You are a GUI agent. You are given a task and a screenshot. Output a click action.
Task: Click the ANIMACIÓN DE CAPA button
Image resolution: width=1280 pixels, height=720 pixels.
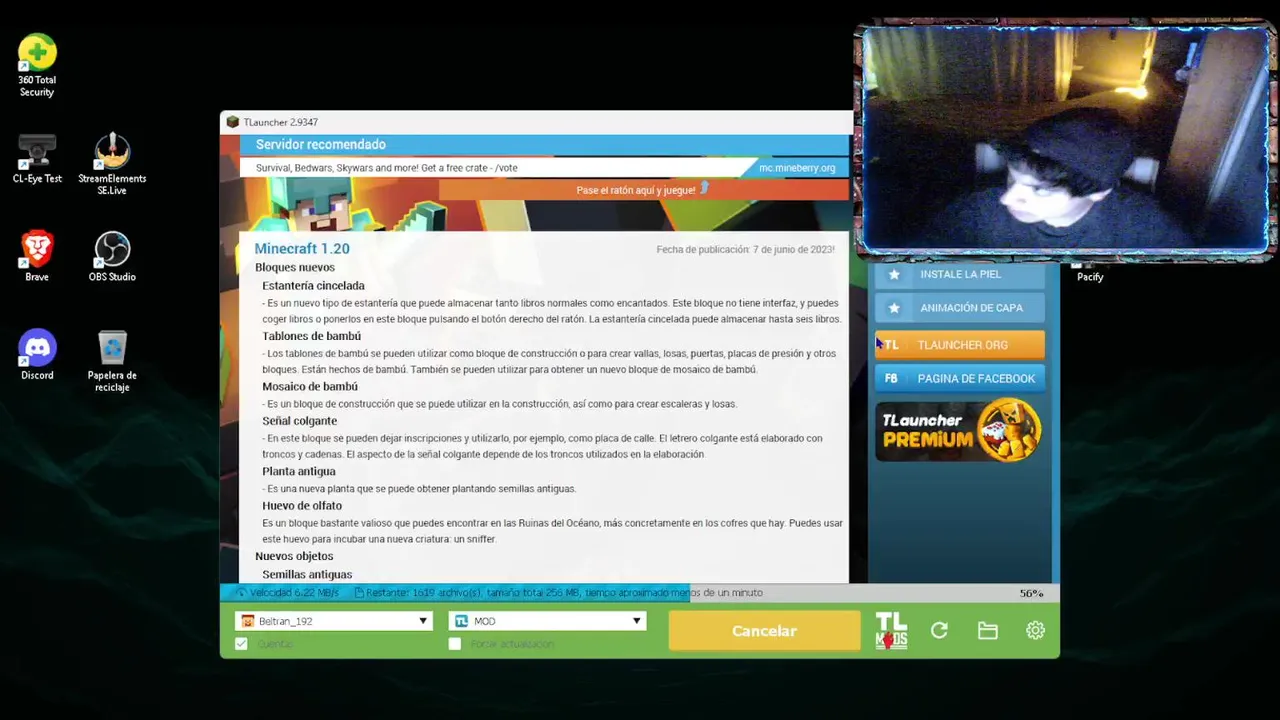(x=960, y=308)
